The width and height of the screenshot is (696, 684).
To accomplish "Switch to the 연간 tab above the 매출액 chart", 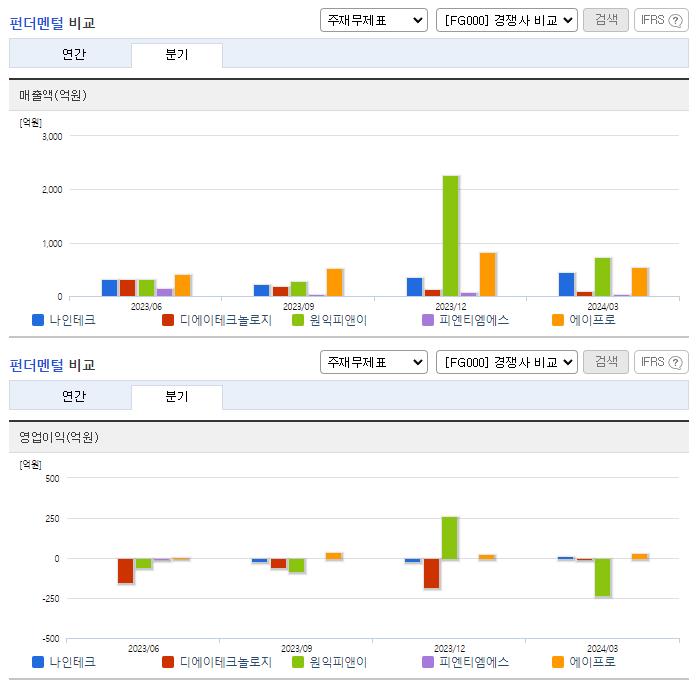I will [x=74, y=54].
